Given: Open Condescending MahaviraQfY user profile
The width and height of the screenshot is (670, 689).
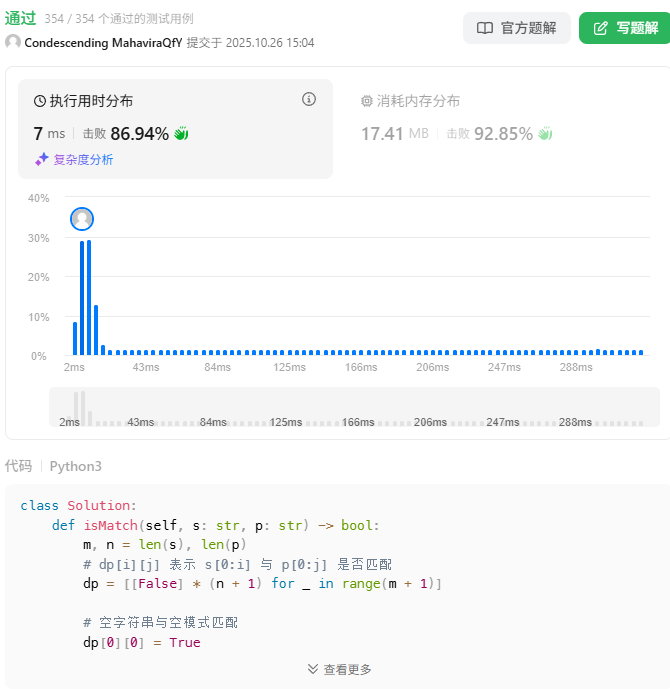Looking at the screenshot, I should (103, 43).
